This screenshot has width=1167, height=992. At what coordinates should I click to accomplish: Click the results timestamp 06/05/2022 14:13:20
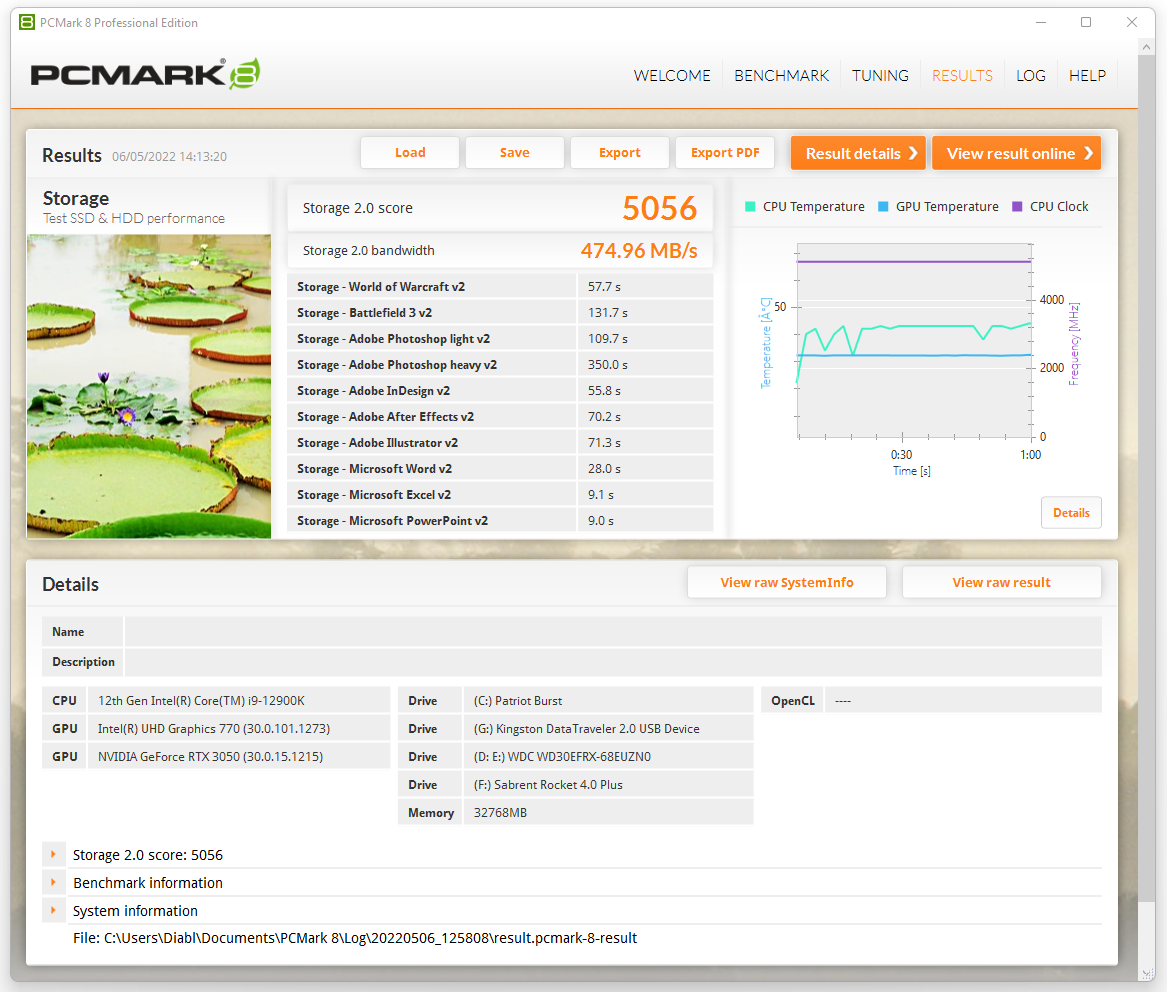pos(170,156)
